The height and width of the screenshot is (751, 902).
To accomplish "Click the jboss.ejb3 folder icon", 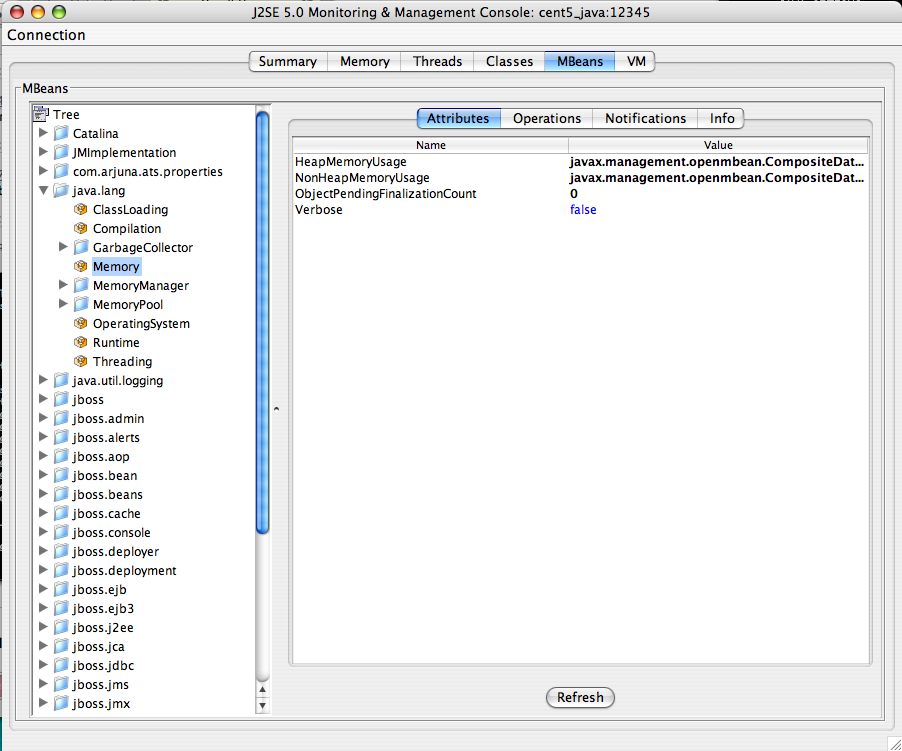I will click(61, 608).
